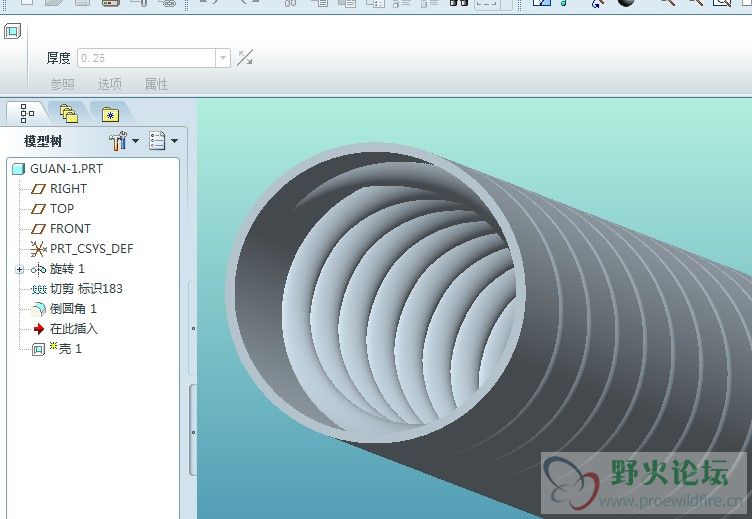Select the PRT_CSYS_DEF coordinate system

click(x=82, y=248)
